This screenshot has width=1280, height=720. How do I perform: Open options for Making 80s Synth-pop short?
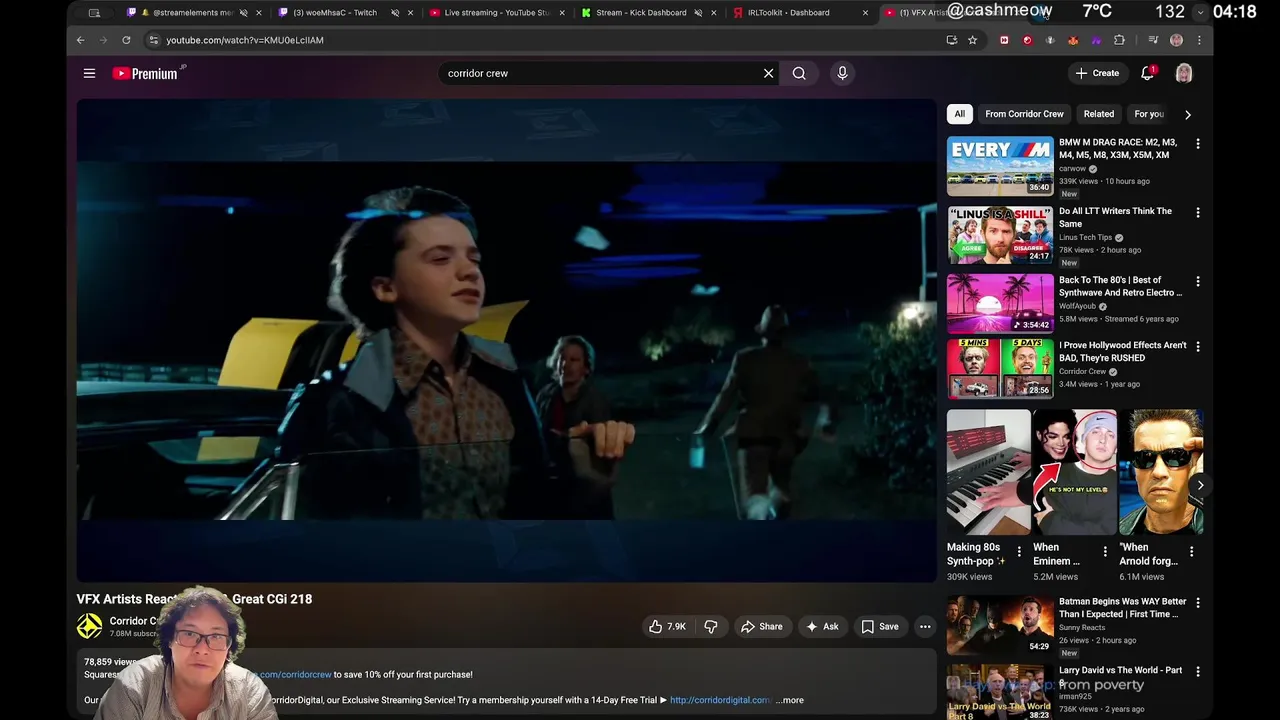[x=1019, y=551]
